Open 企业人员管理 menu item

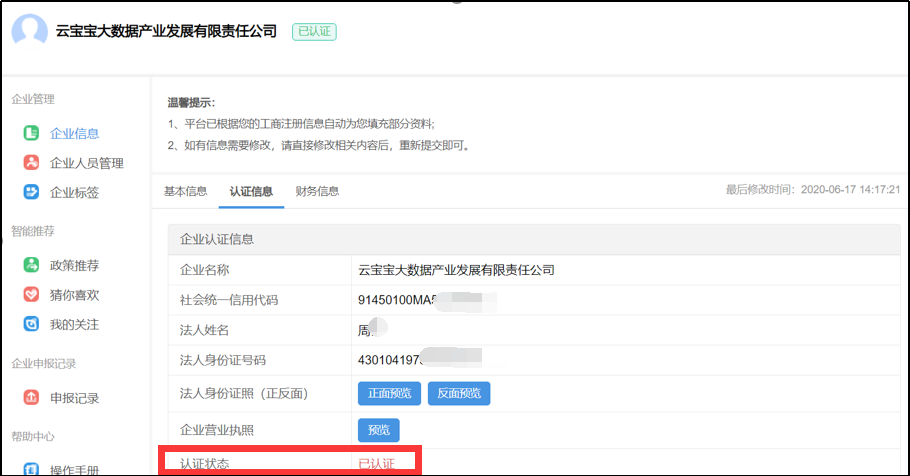pos(87,163)
